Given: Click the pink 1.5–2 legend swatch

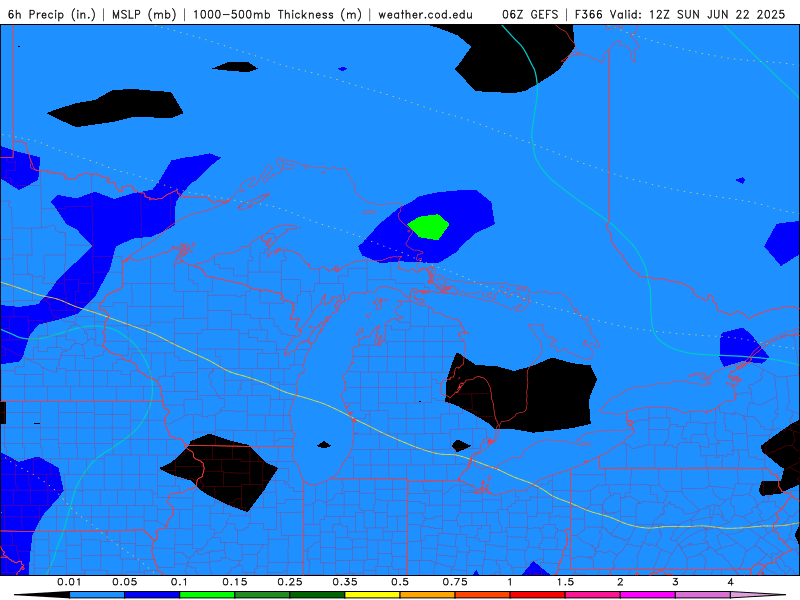Looking at the screenshot, I should click(593, 595).
